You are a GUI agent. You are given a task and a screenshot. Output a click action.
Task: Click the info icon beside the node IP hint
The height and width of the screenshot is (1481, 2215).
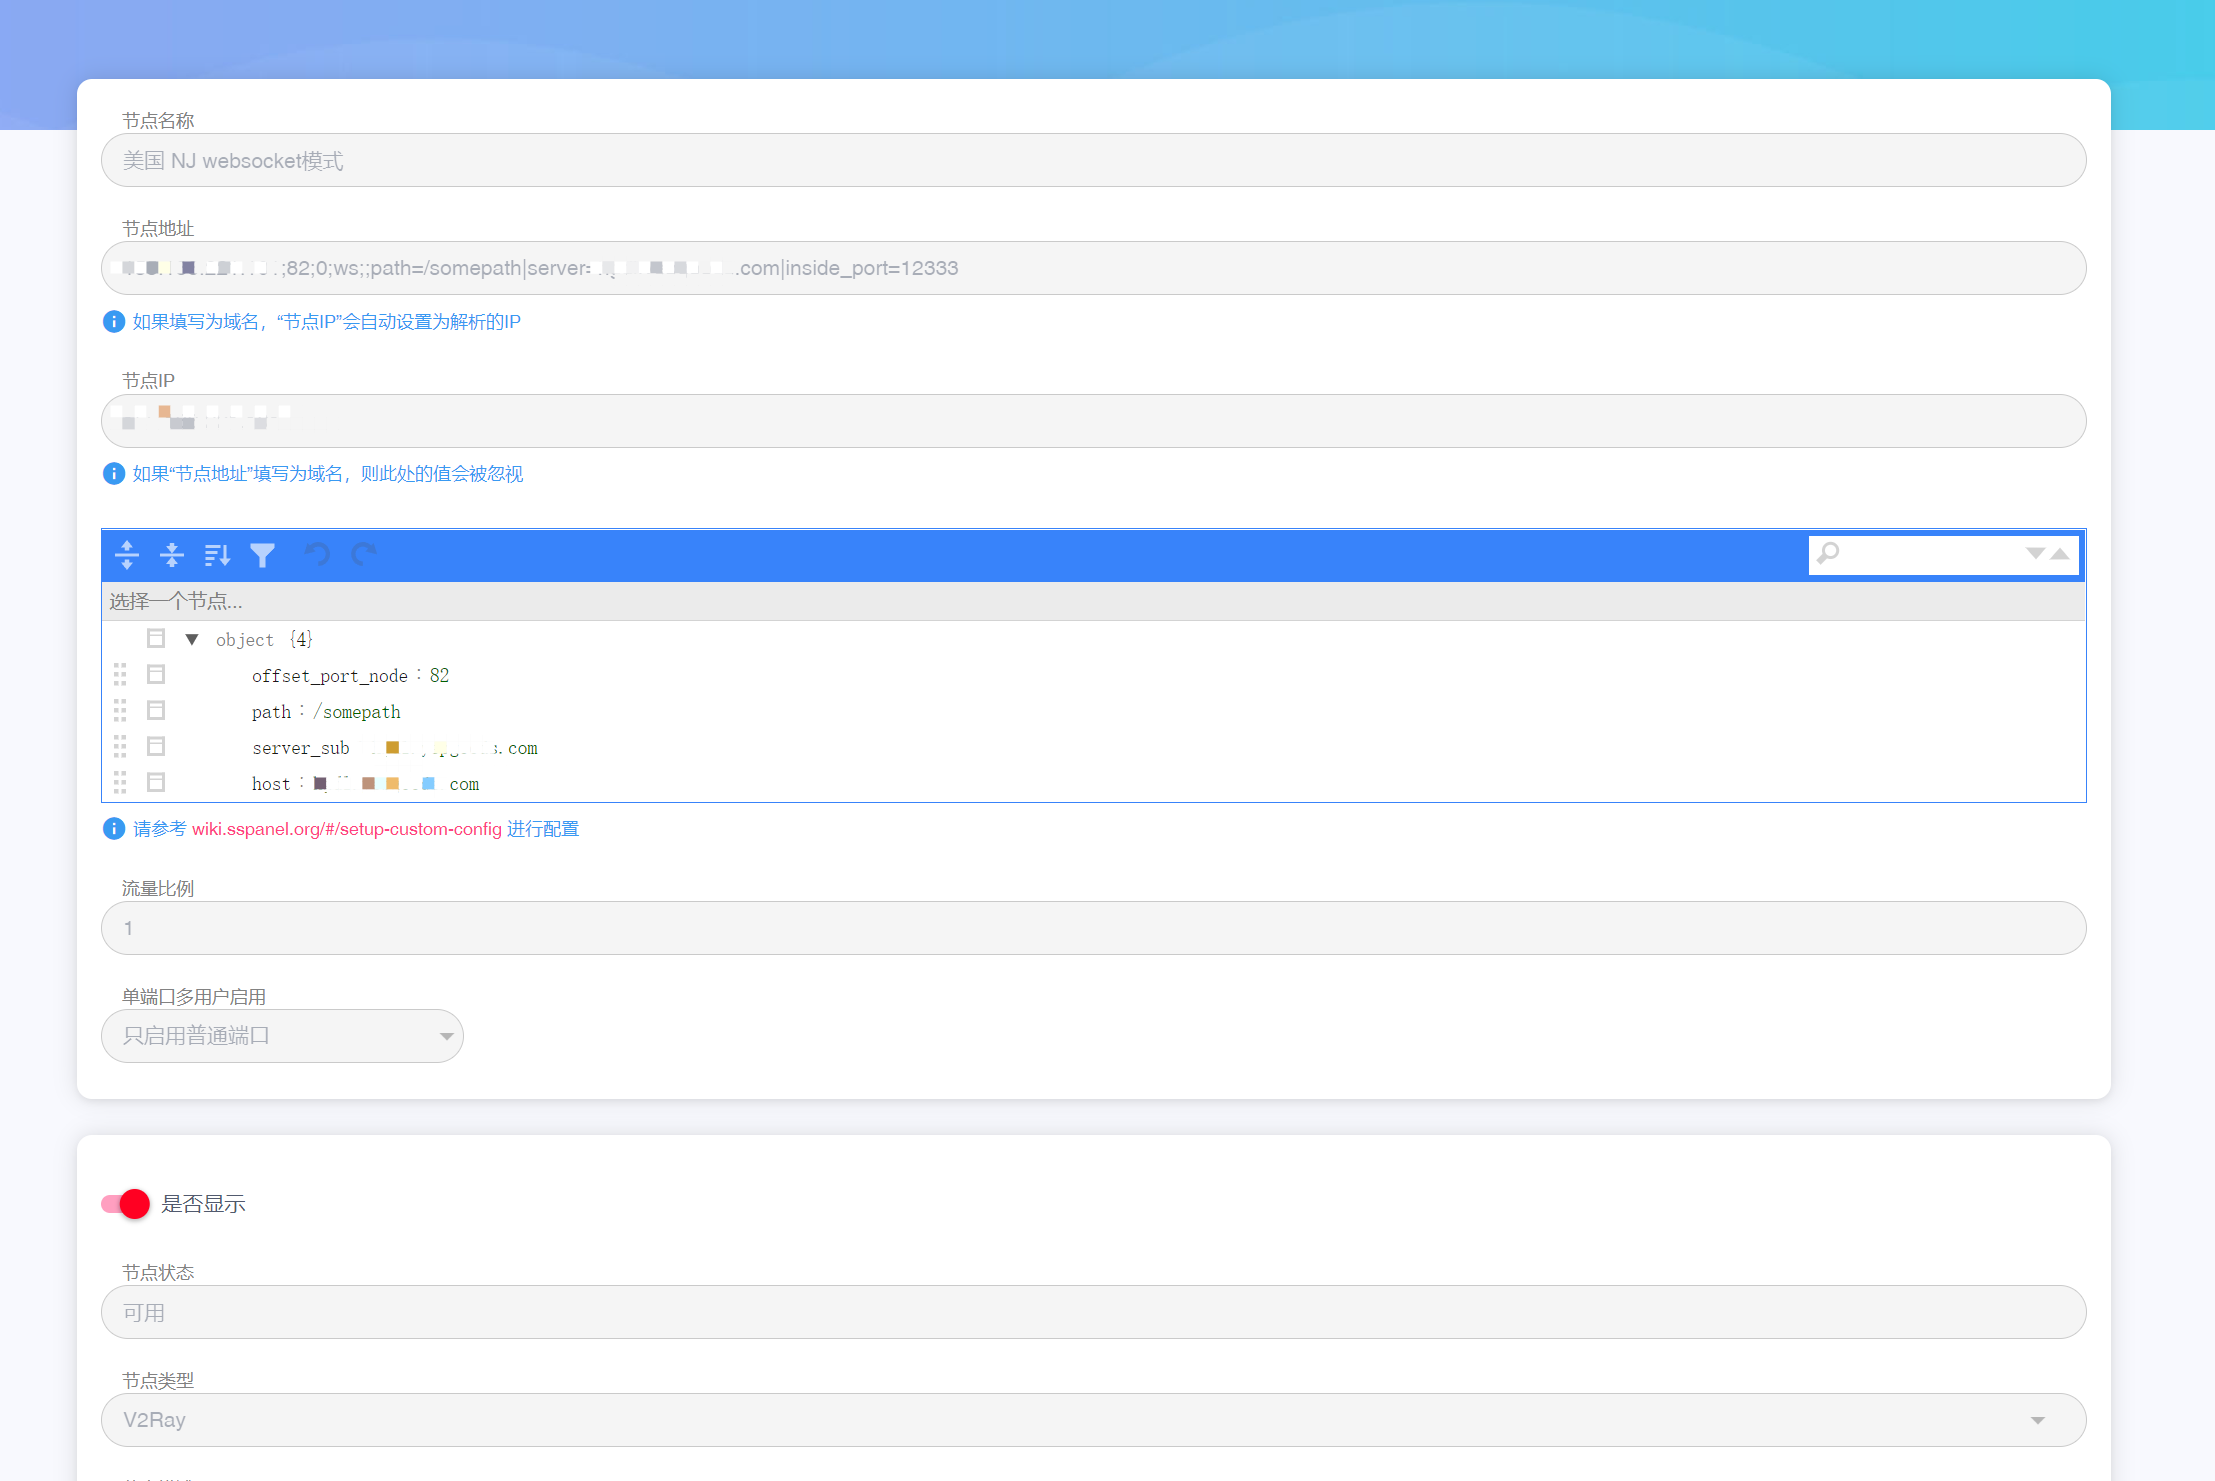(x=113, y=473)
